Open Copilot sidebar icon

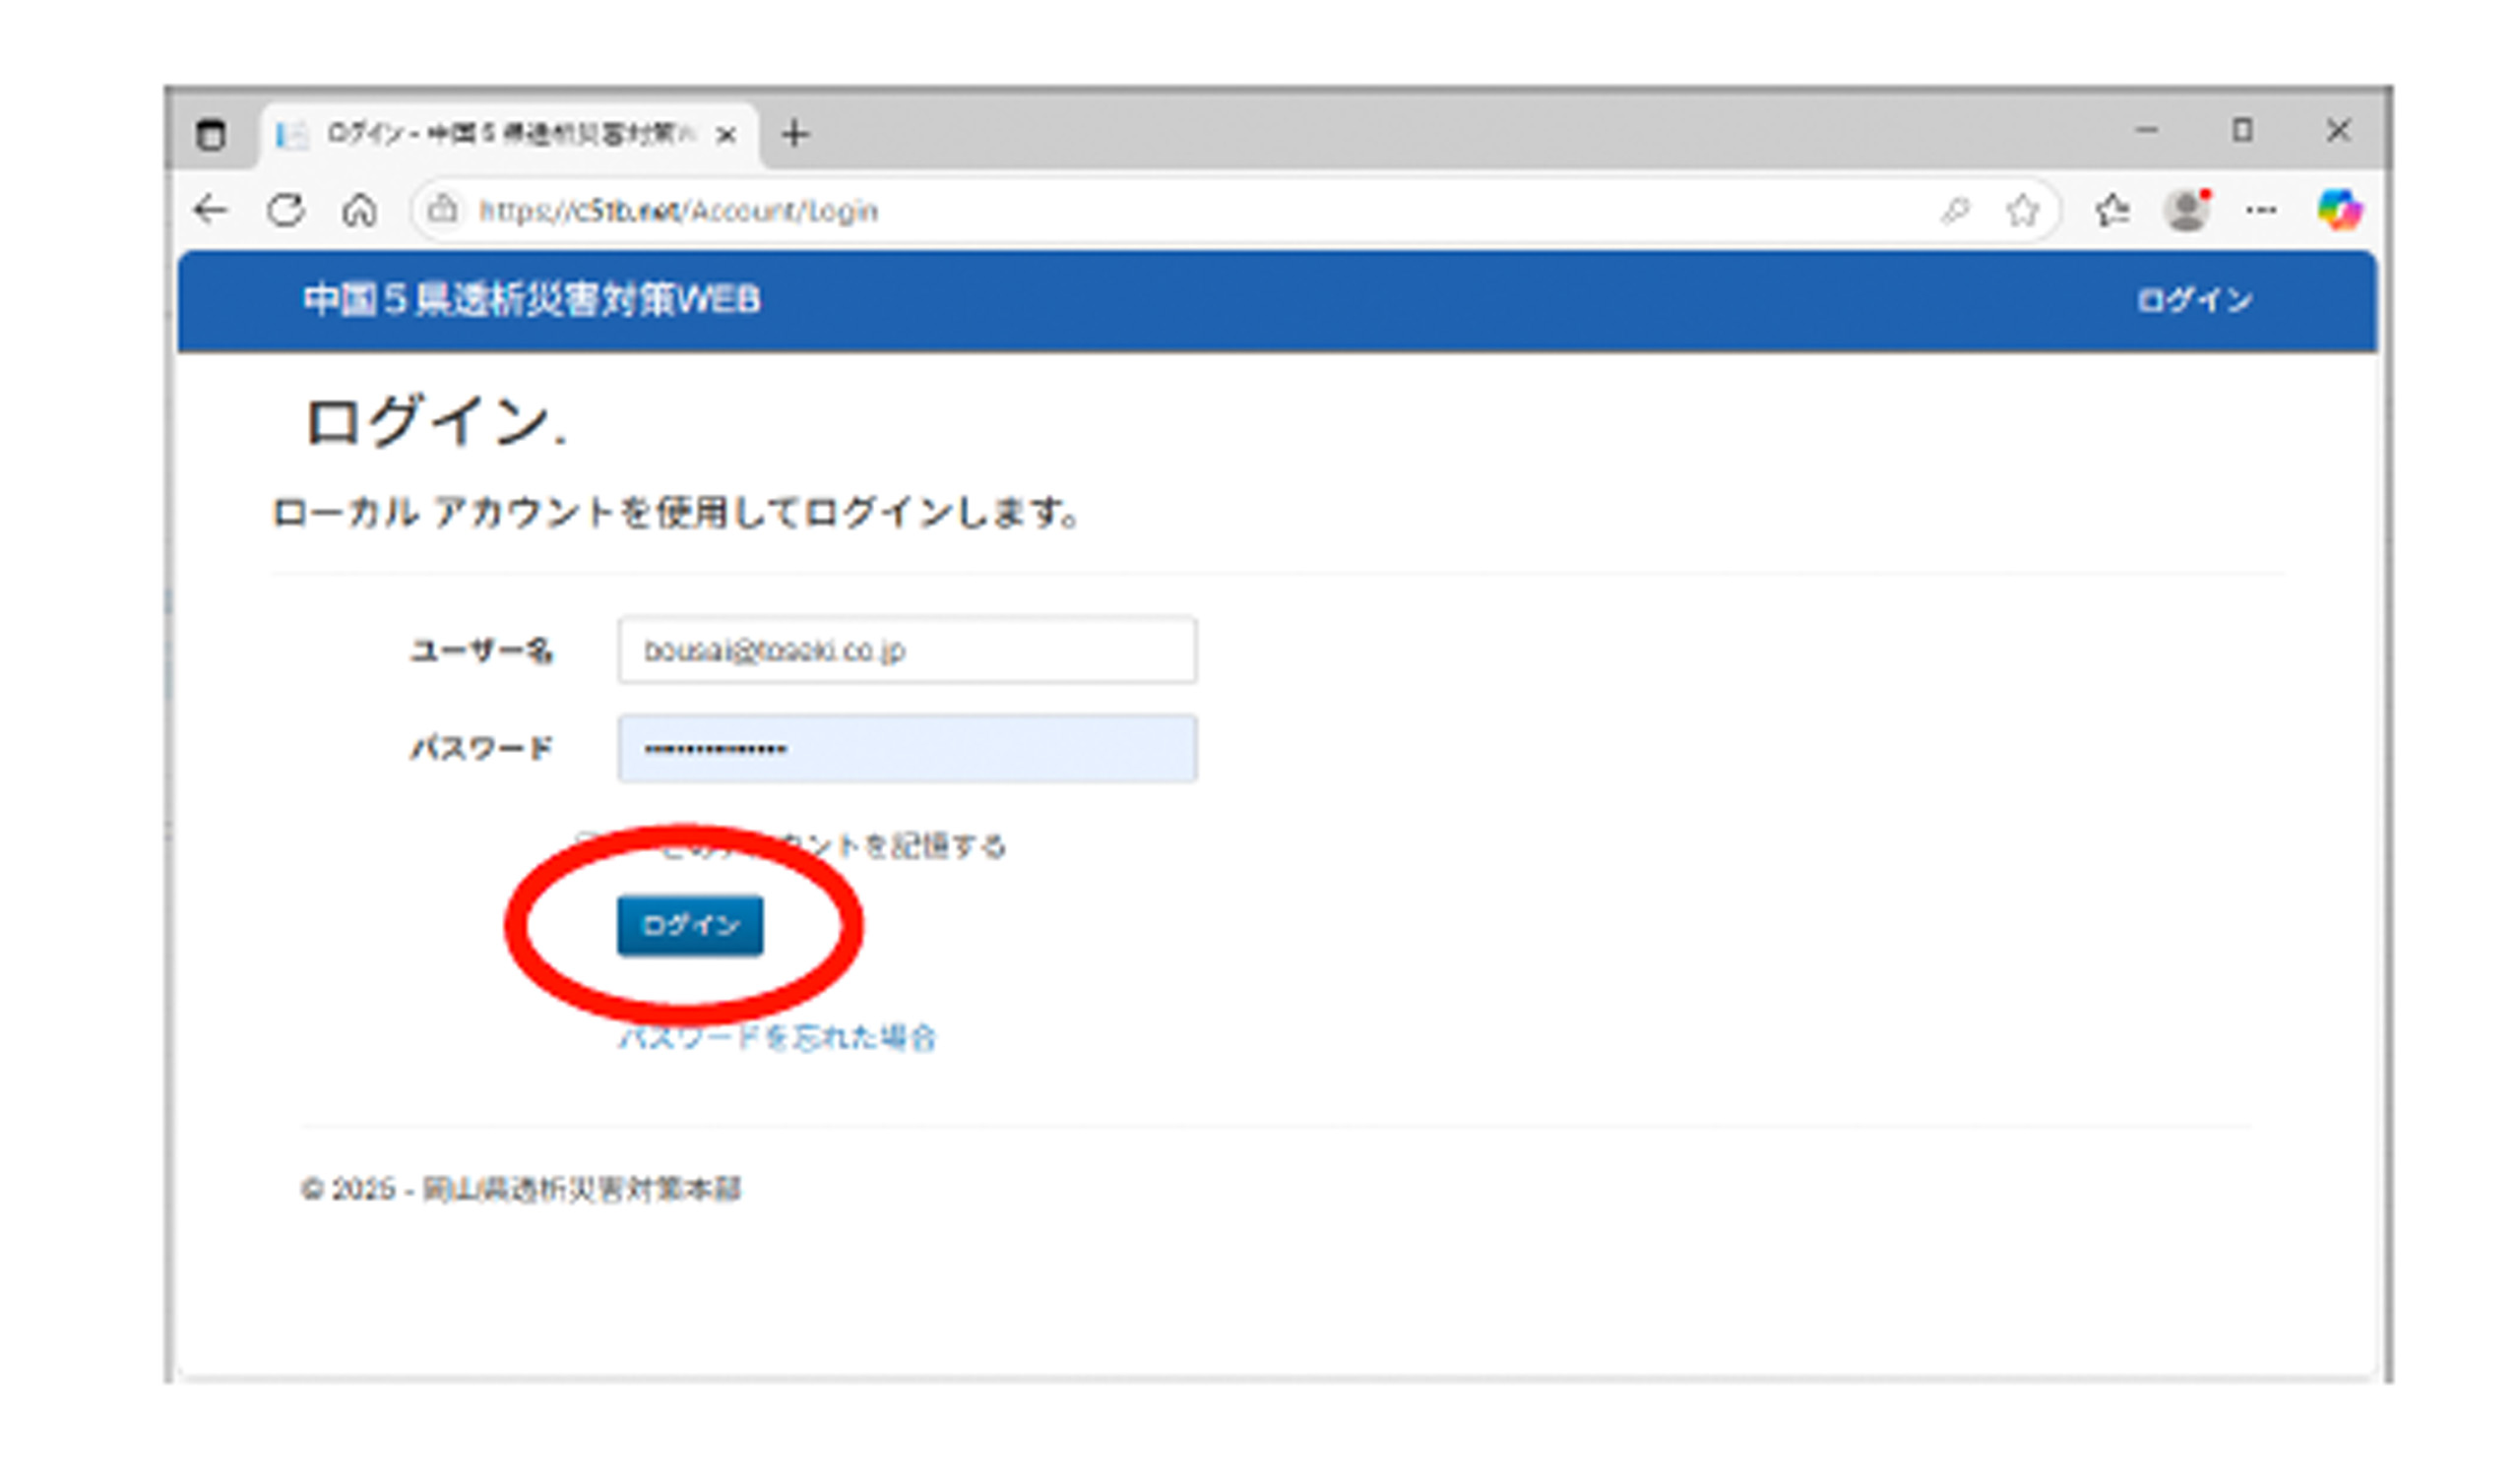(2339, 211)
